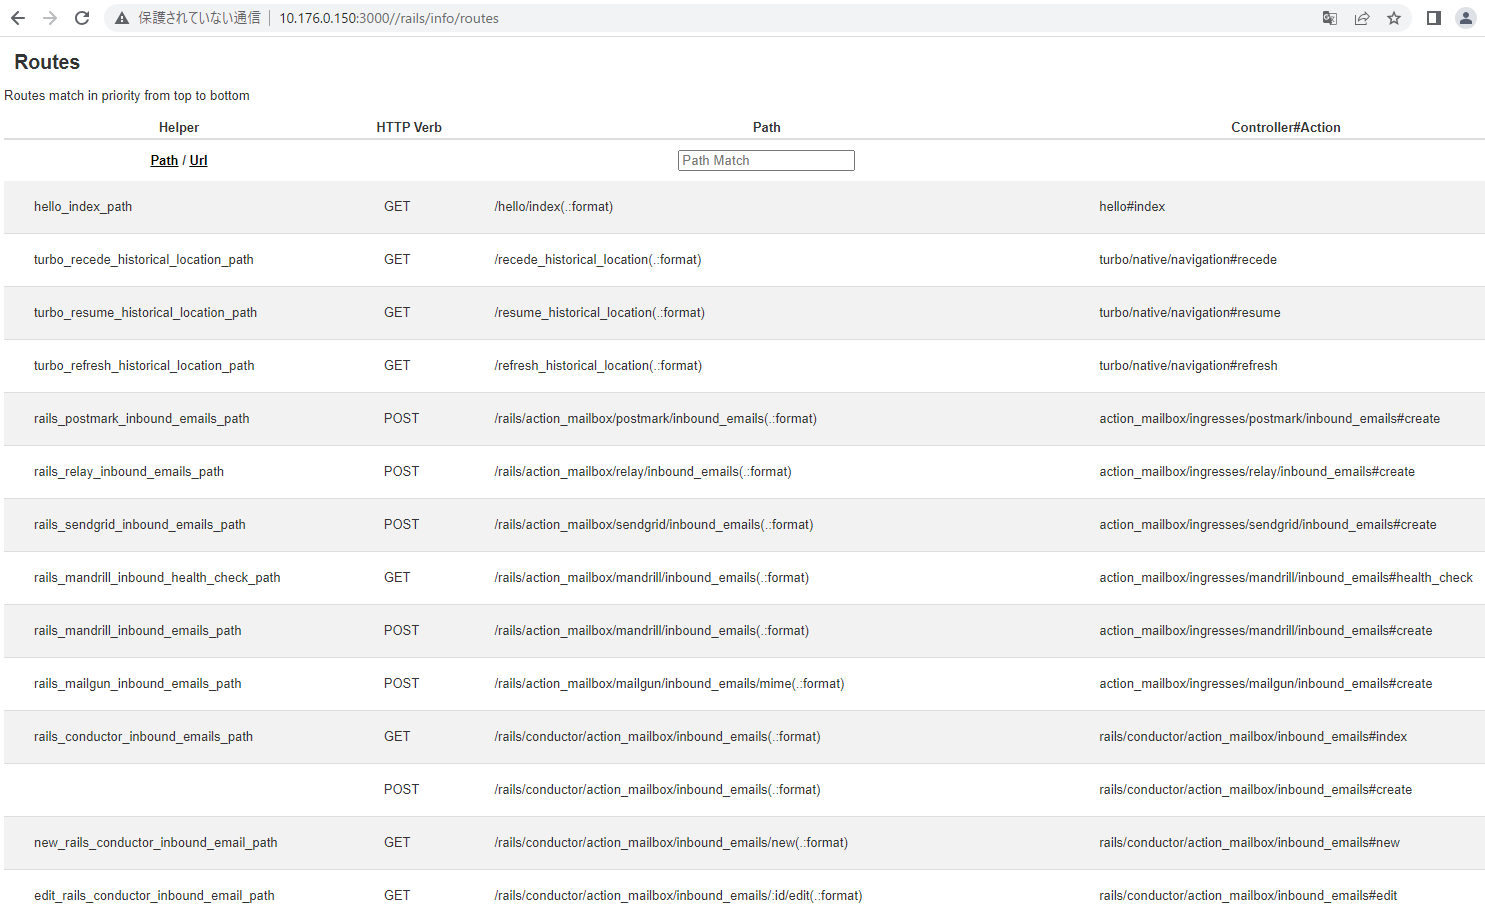Viewport: 1485px width, 922px height.
Task: Click the not-secure warning icon
Action: [x=122, y=18]
